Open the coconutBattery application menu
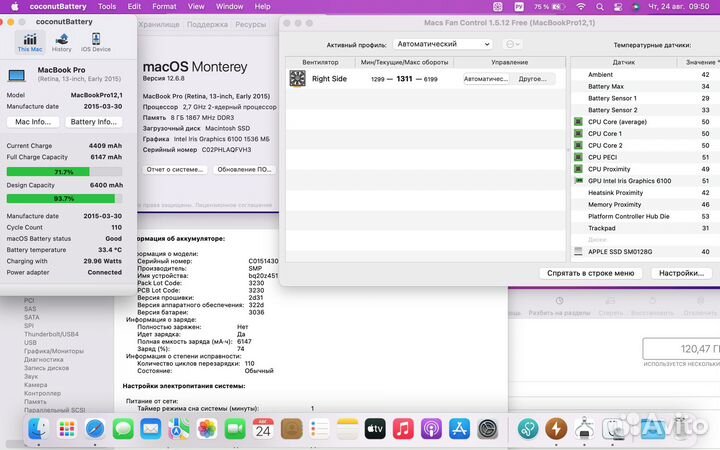Screen dimensions: 720x450 coord(58,6)
